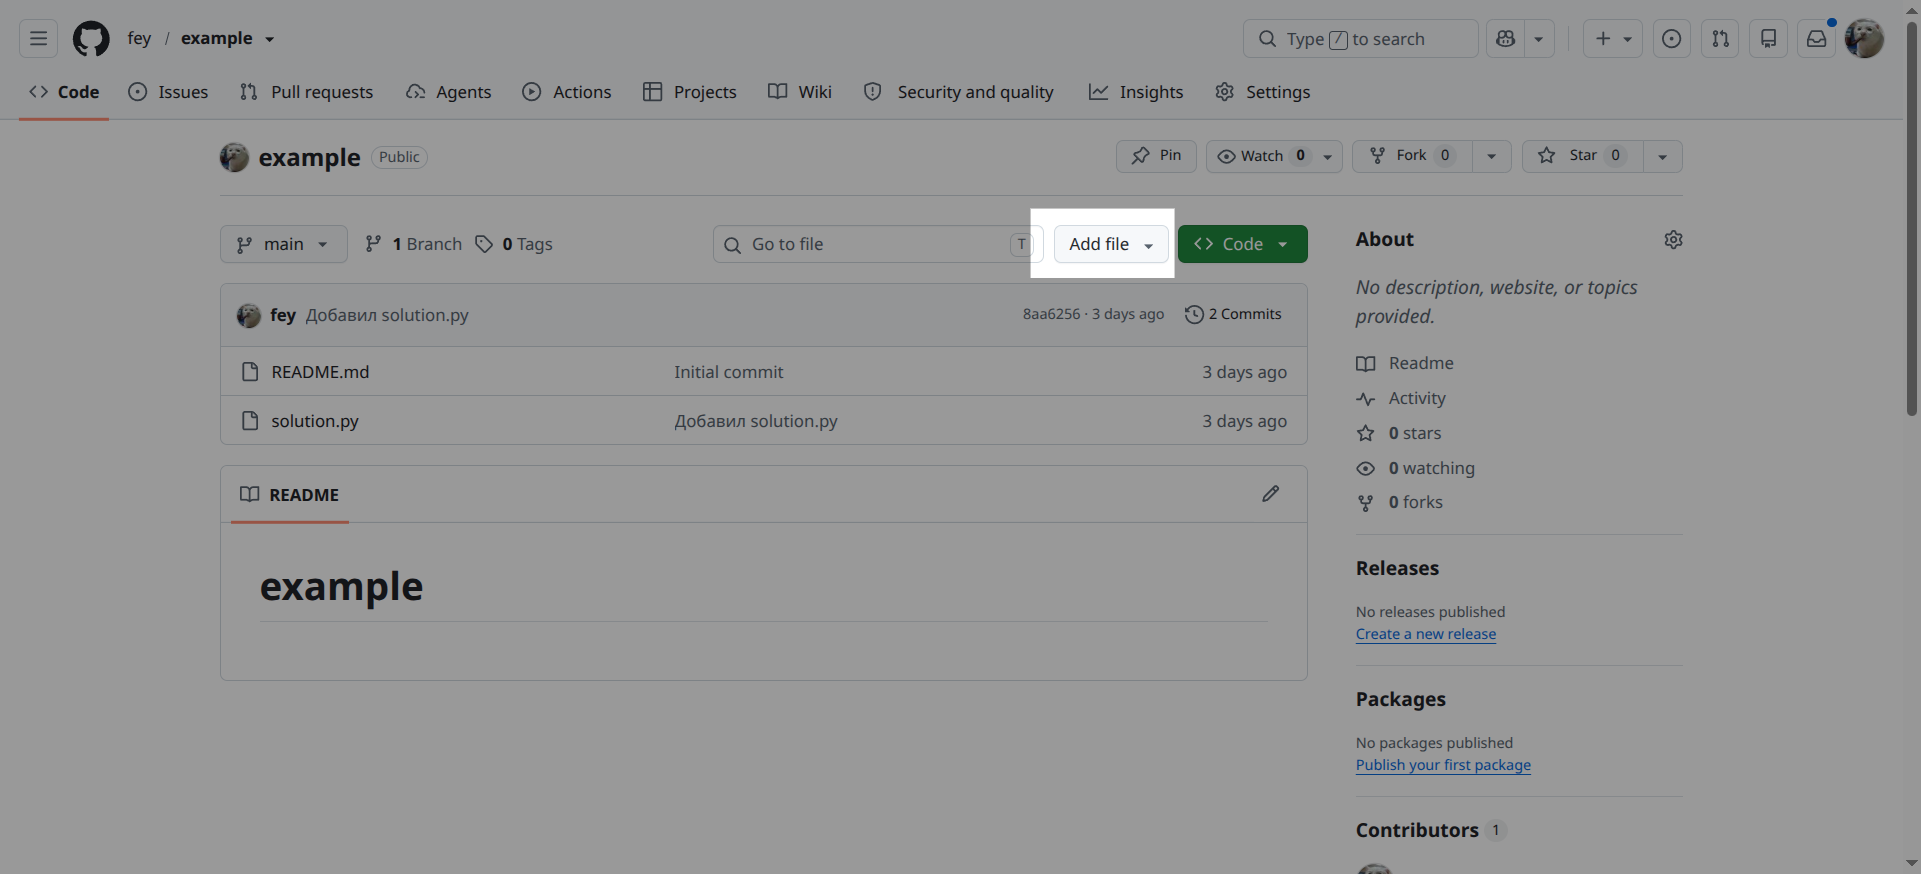This screenshot has height=874, width=1921.
Task: Open the issues shortcut icon in header
Action: [1671, 39]
